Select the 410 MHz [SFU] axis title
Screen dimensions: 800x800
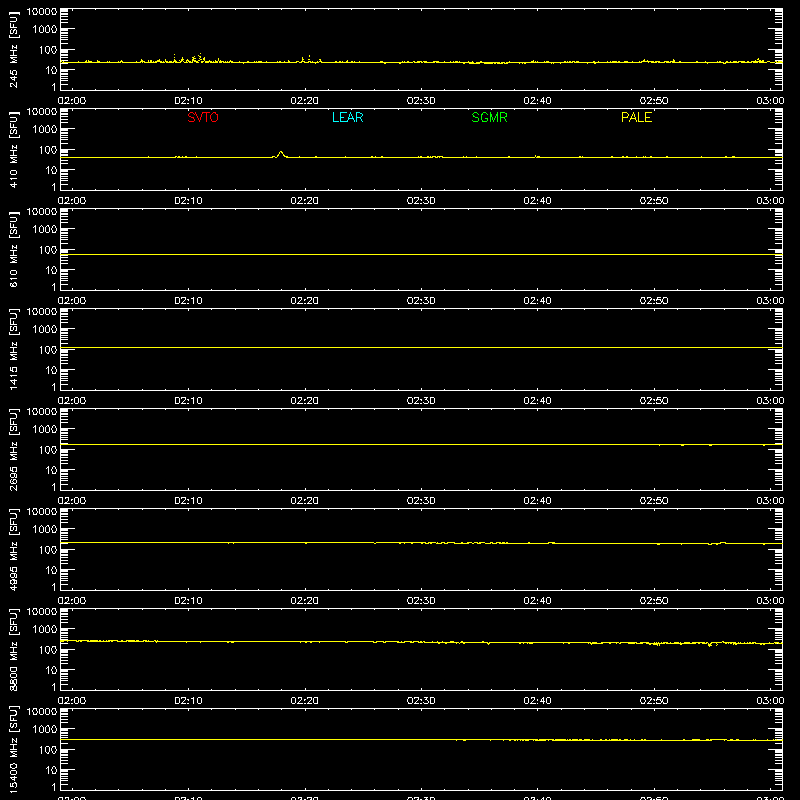click(13, 149)
